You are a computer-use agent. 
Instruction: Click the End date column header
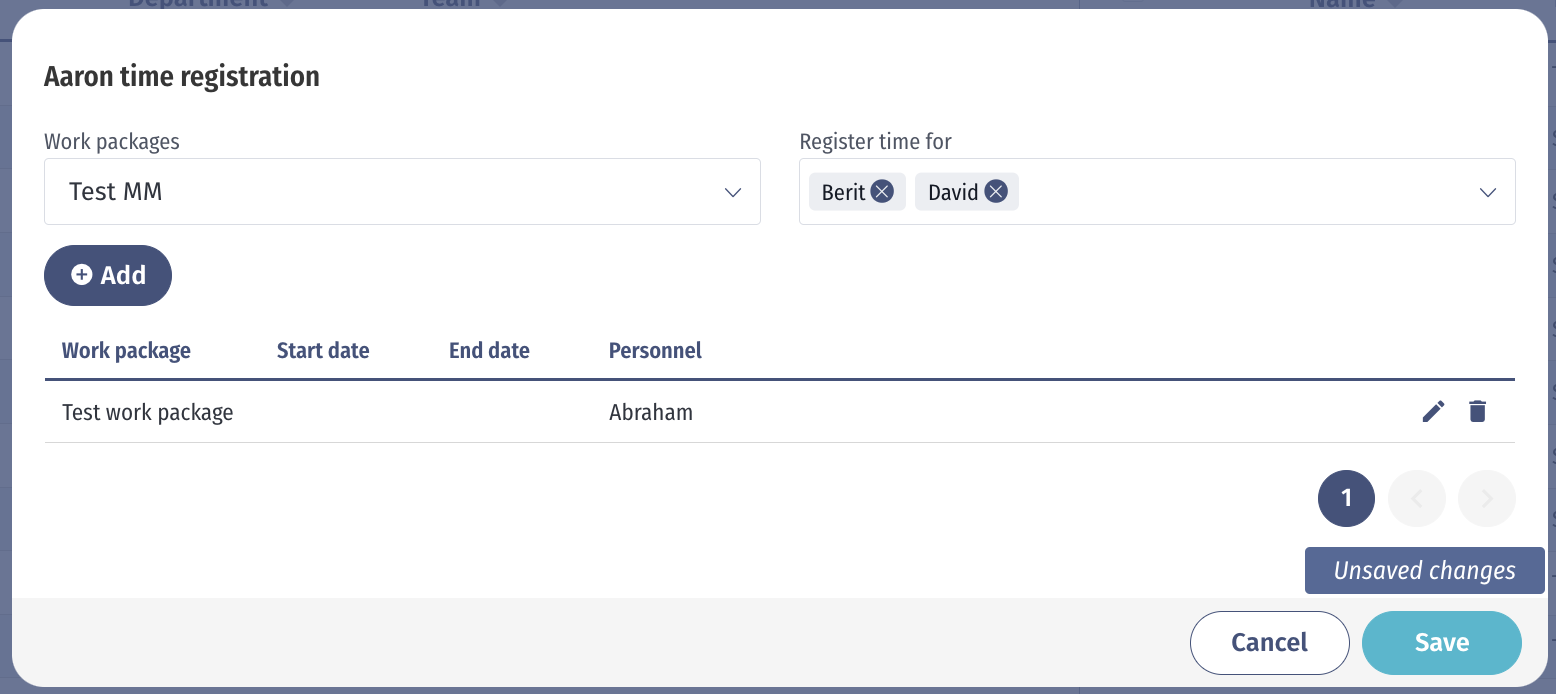pos(489,350)
